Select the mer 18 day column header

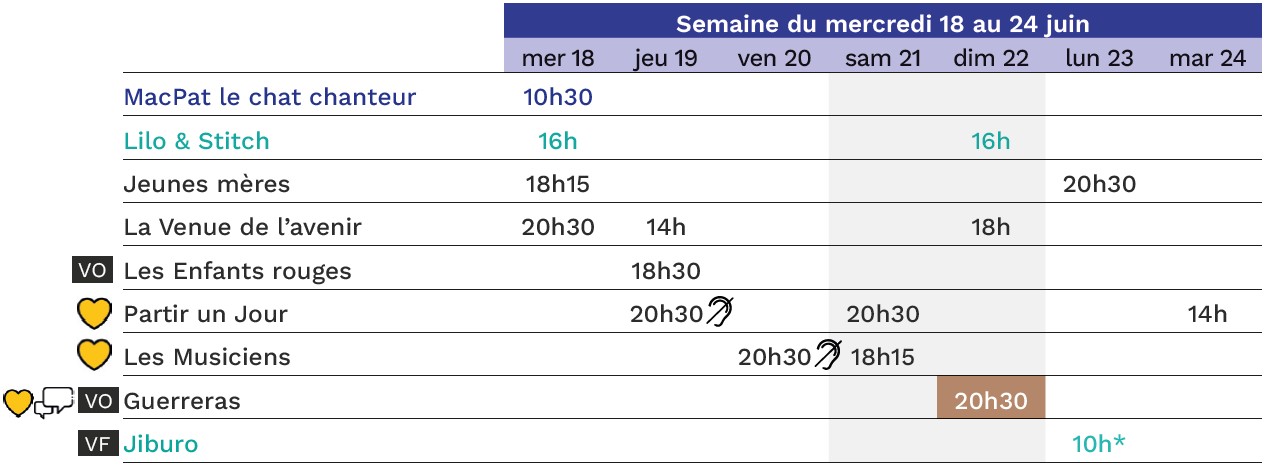[x=558, y=58]
